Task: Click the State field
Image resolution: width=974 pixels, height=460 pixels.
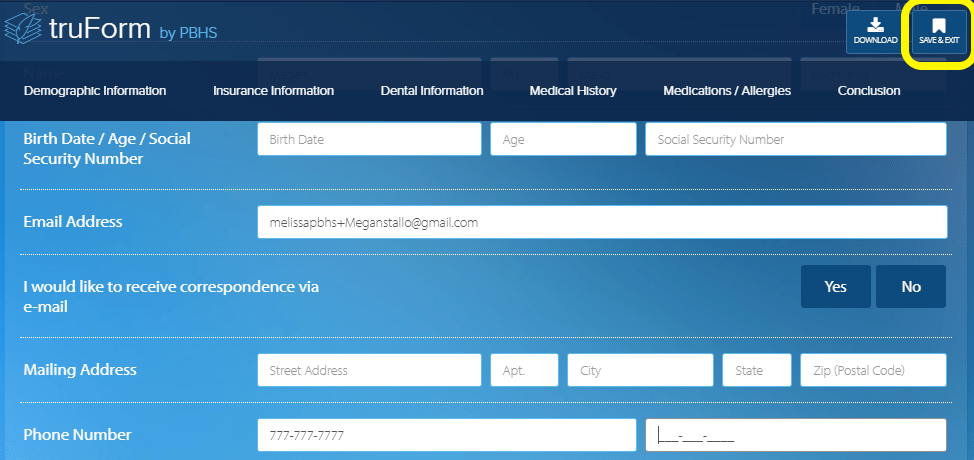Action: click(757, 370)
